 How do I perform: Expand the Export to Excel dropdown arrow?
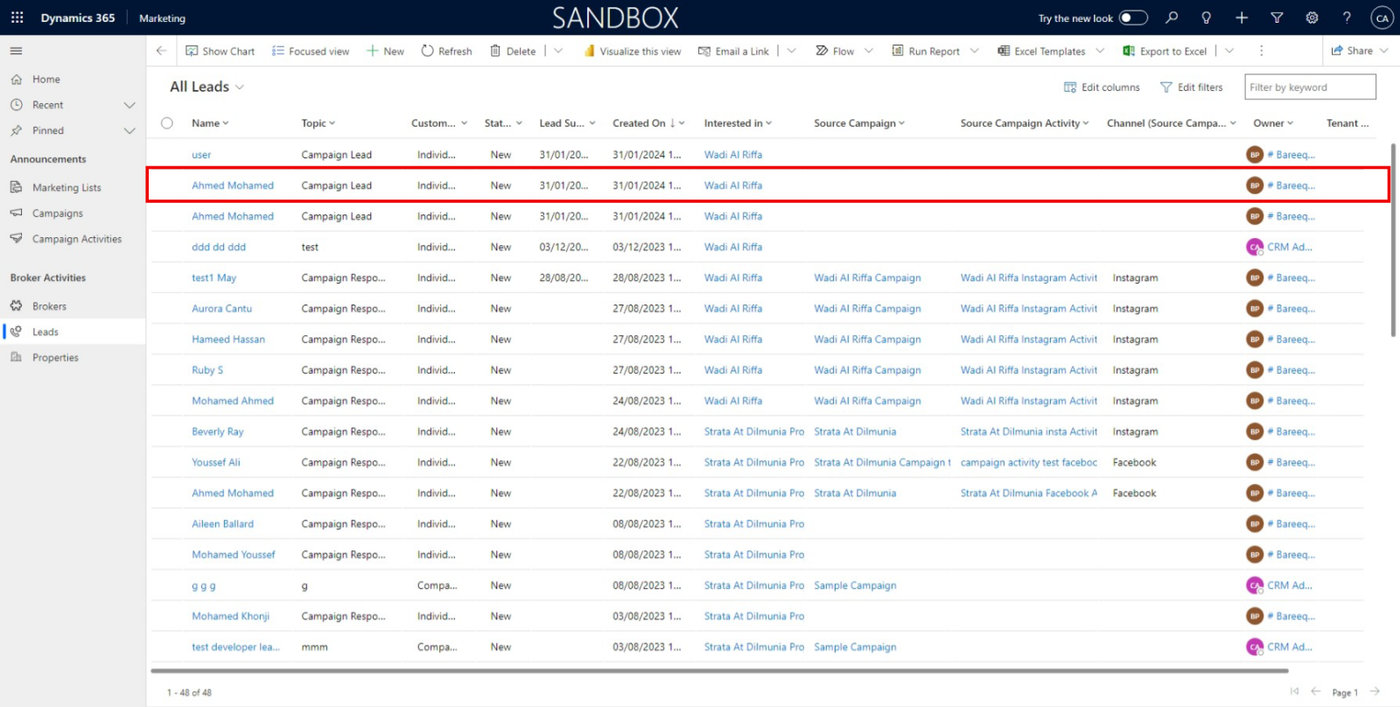click(1229, 51)
